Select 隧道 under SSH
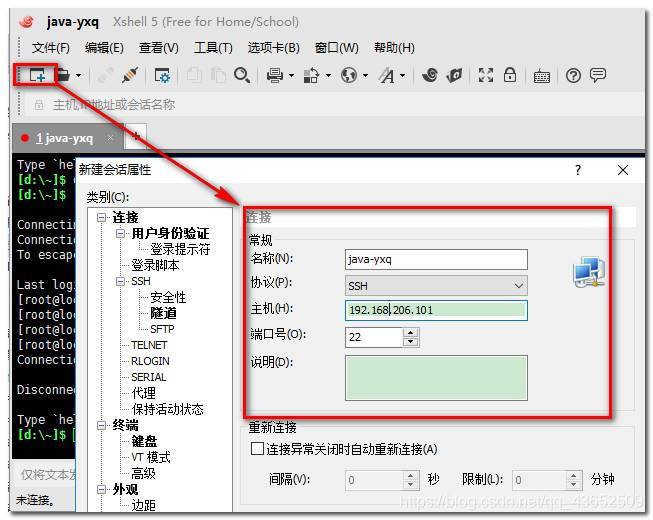Viewport: 653px width, 520px height. [x=163, y=313]
